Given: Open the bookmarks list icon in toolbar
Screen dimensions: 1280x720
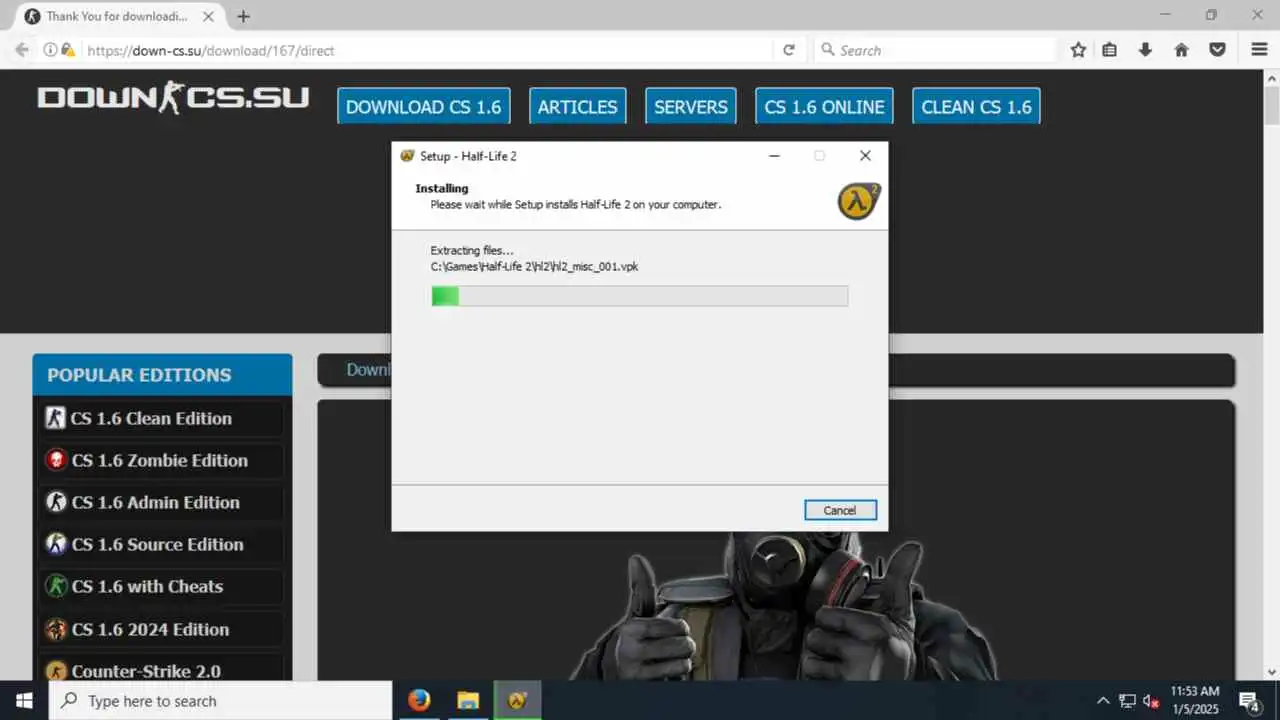Looking at the screenshot, I should 1110,50.
